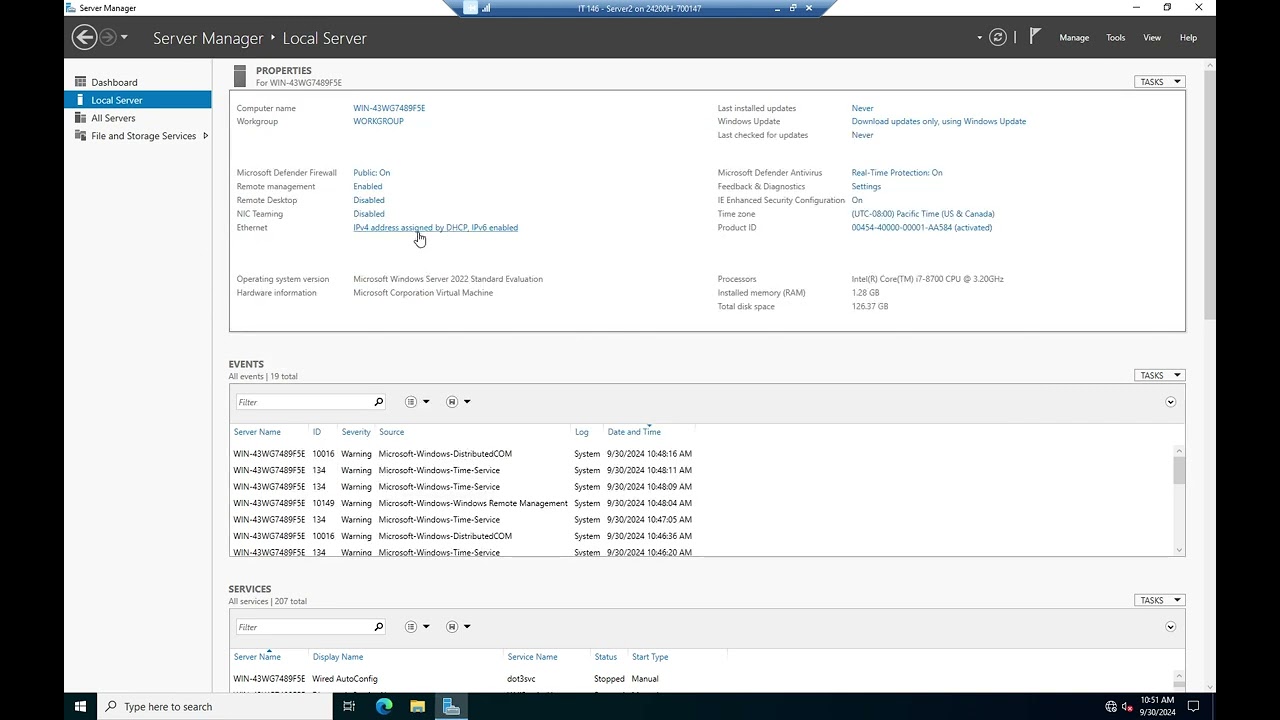Viewport: 1280px width, 720px height.
Task: Click Real-Time Protection: On link
Action: click(896, 173)
